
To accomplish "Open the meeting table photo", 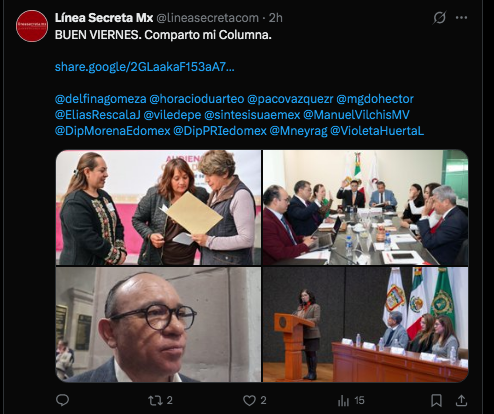I will pos(366,207).
